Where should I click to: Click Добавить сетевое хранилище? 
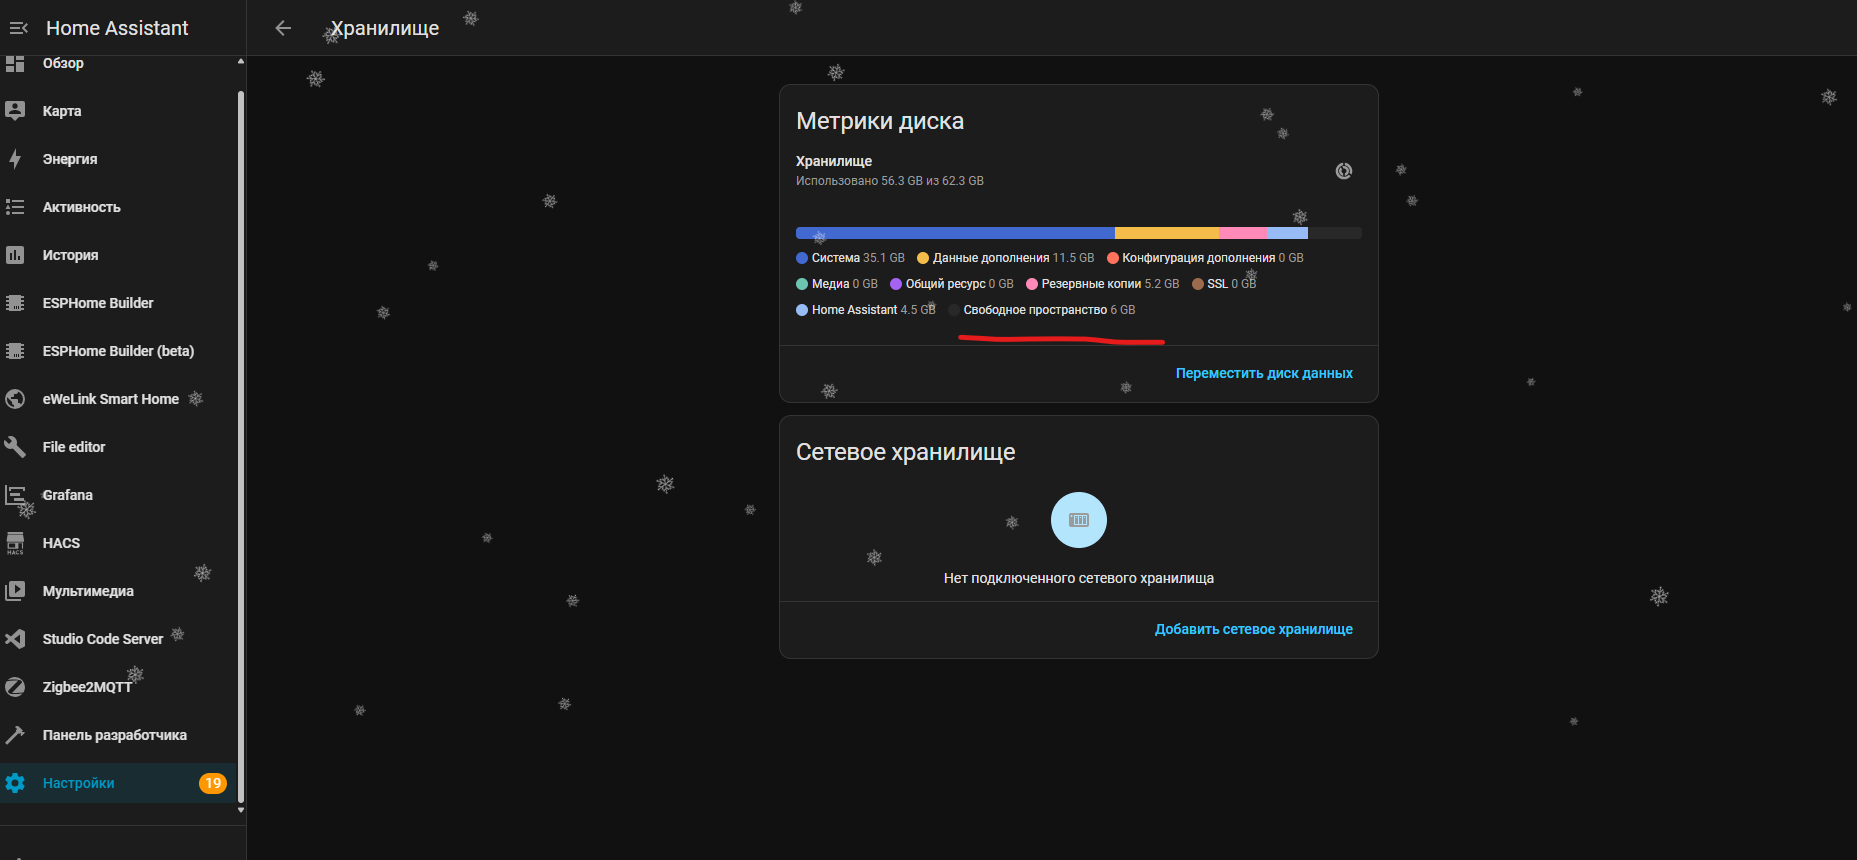pos(1253,629)
